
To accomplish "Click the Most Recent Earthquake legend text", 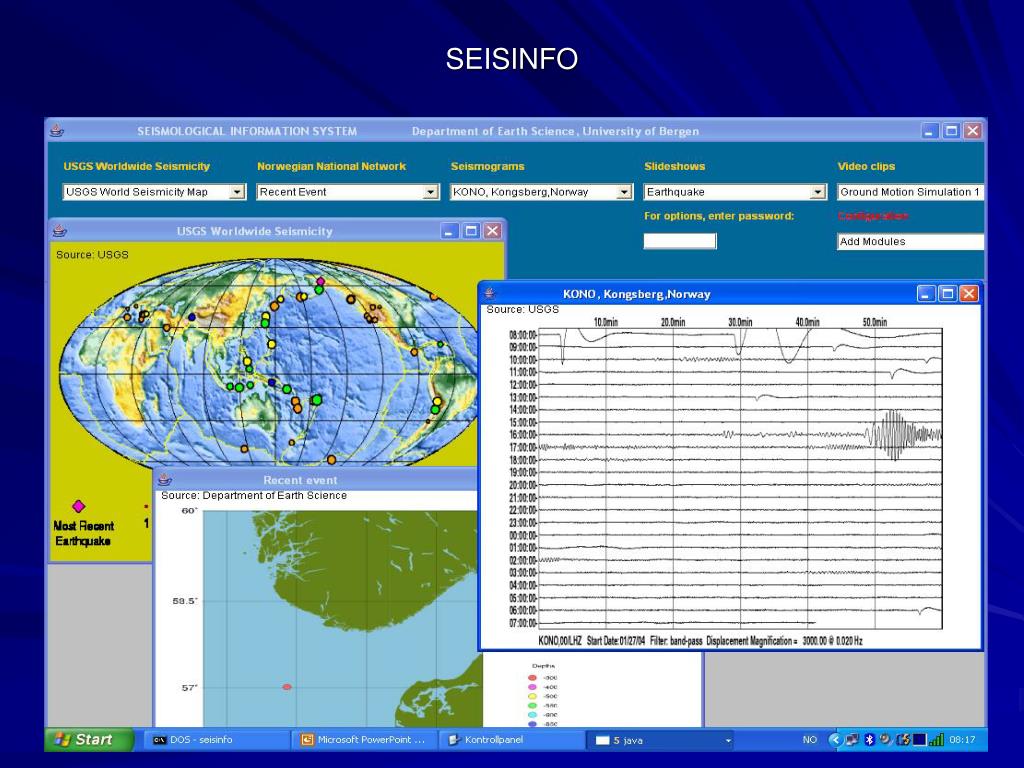I will (83, 534).
